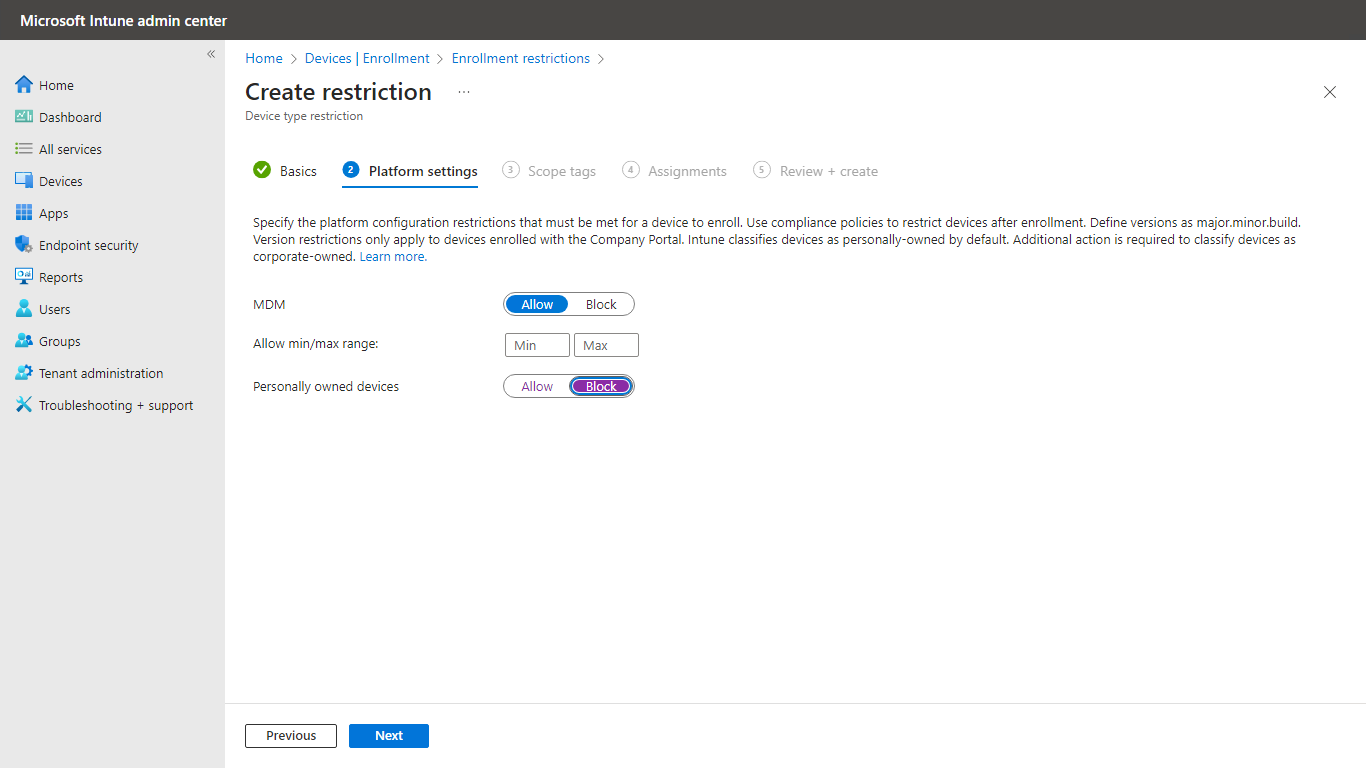The height and width of the screenshot is (768, 1366).
Task: Click the Devices | Enrollment breadcrumb
Action: click(x=367, y=58)
